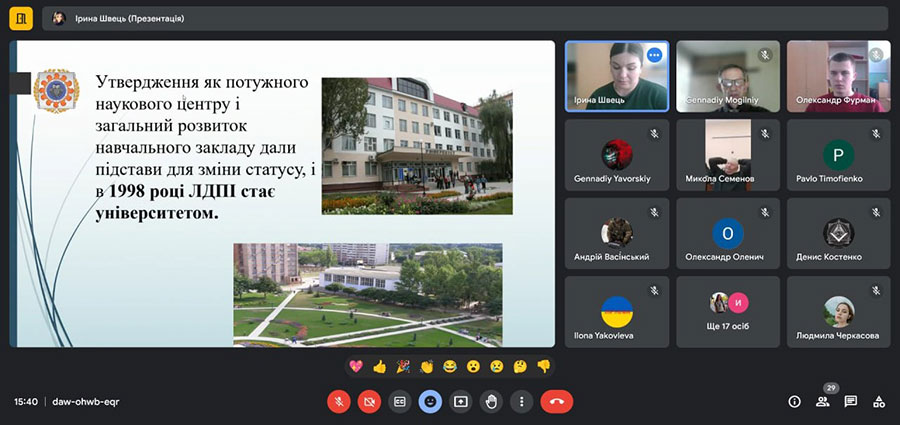The image size is (900, 425).
Task: Send the clapping hands reaction
Action: pos(426,366)
